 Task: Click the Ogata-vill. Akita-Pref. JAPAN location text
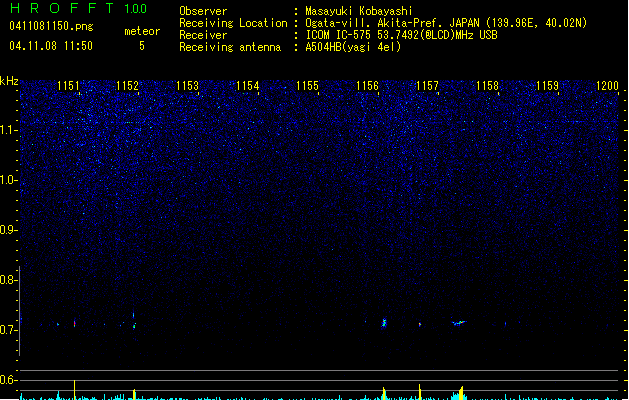click(x=446, y=23)
